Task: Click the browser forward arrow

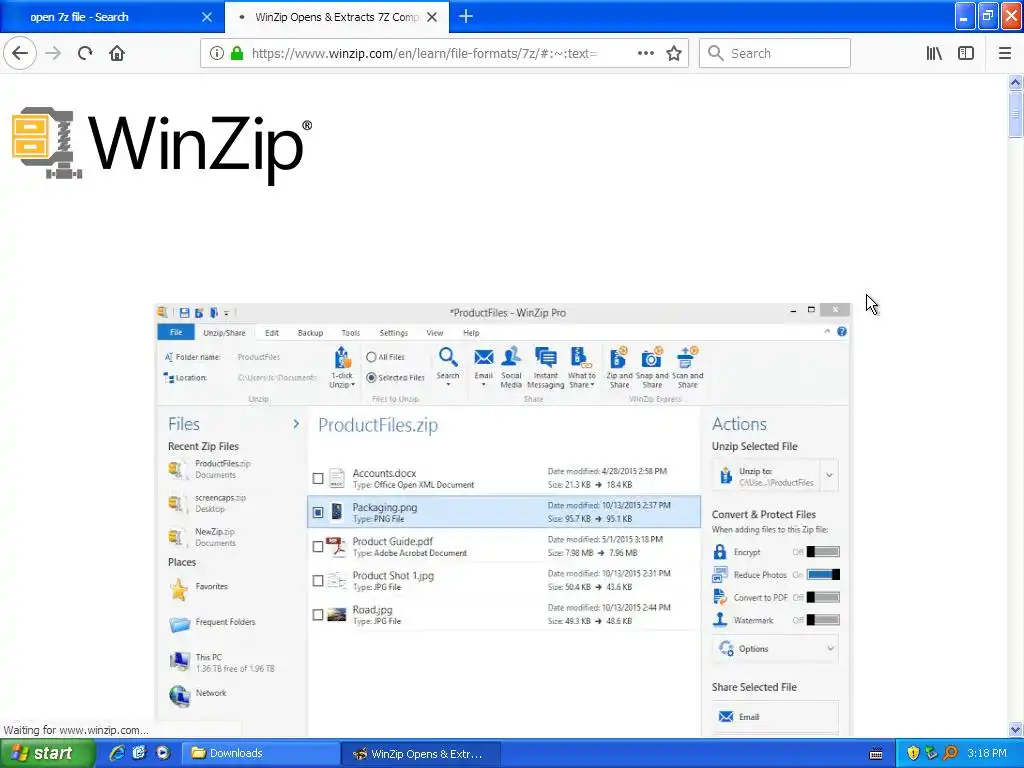Action: coord(54,53)
